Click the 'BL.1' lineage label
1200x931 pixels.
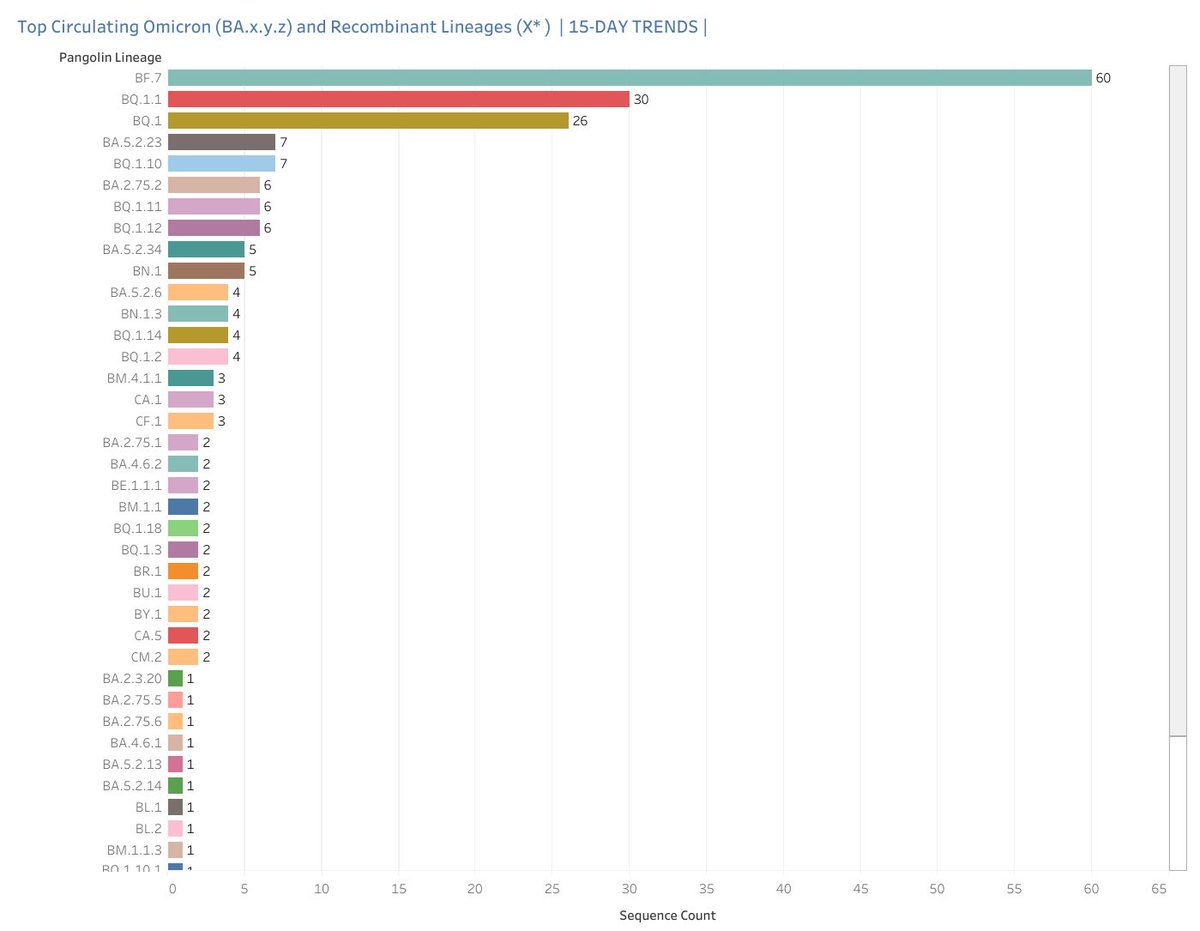point(148,807)
